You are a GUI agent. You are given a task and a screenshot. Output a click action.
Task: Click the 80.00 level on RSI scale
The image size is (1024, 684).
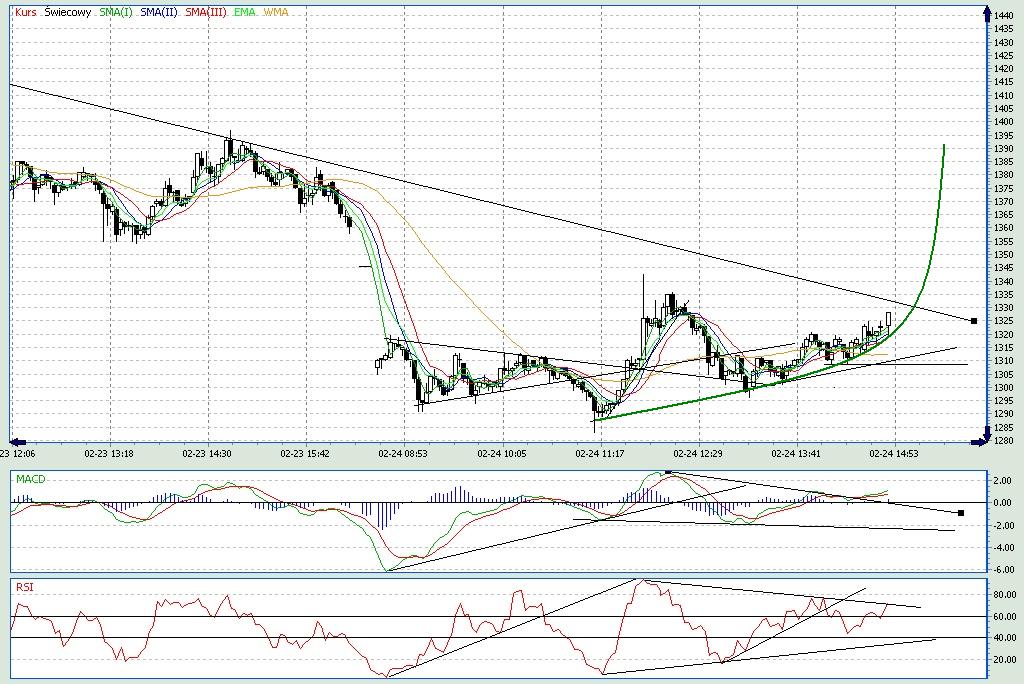(1002, 594)
